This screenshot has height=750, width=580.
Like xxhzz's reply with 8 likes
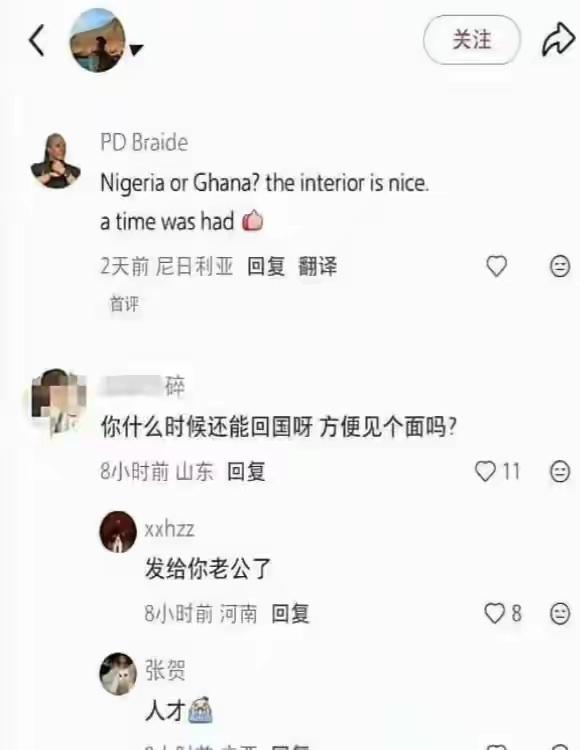pos(495,613)
